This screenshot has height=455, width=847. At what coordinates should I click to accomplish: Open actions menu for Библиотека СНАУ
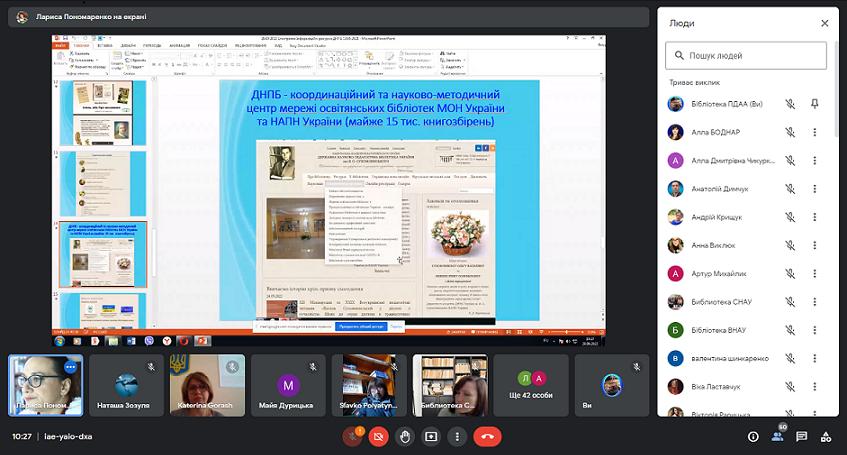815,302
